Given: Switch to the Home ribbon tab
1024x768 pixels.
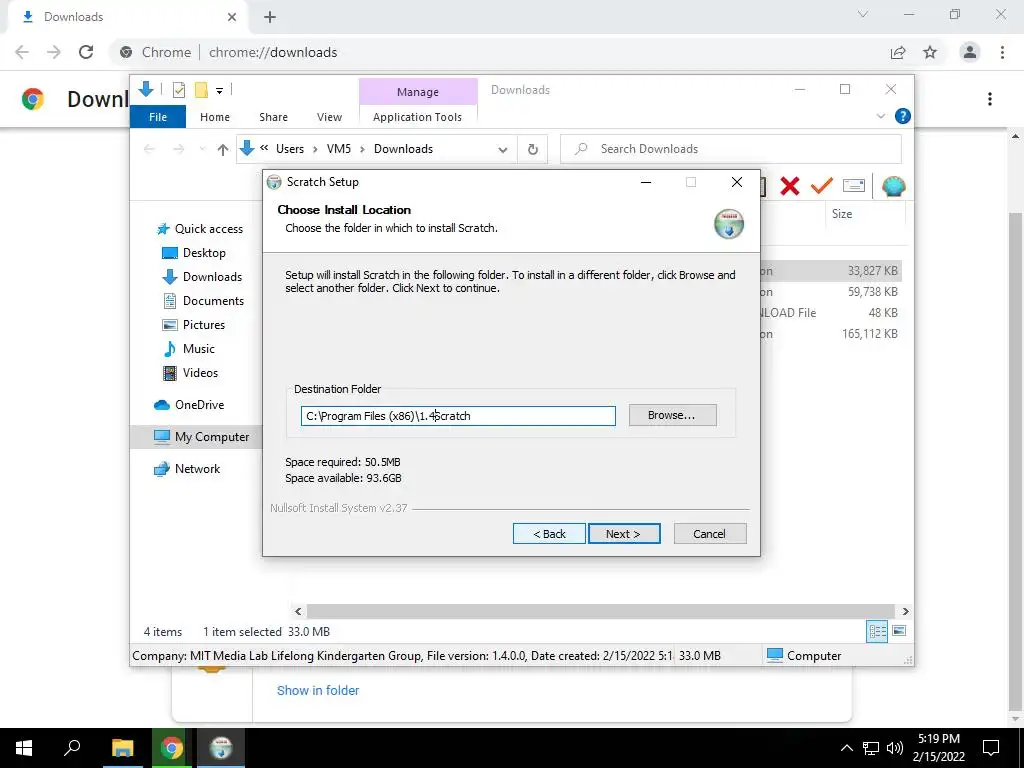Looking at the screenshot, I should coord(215,117).
